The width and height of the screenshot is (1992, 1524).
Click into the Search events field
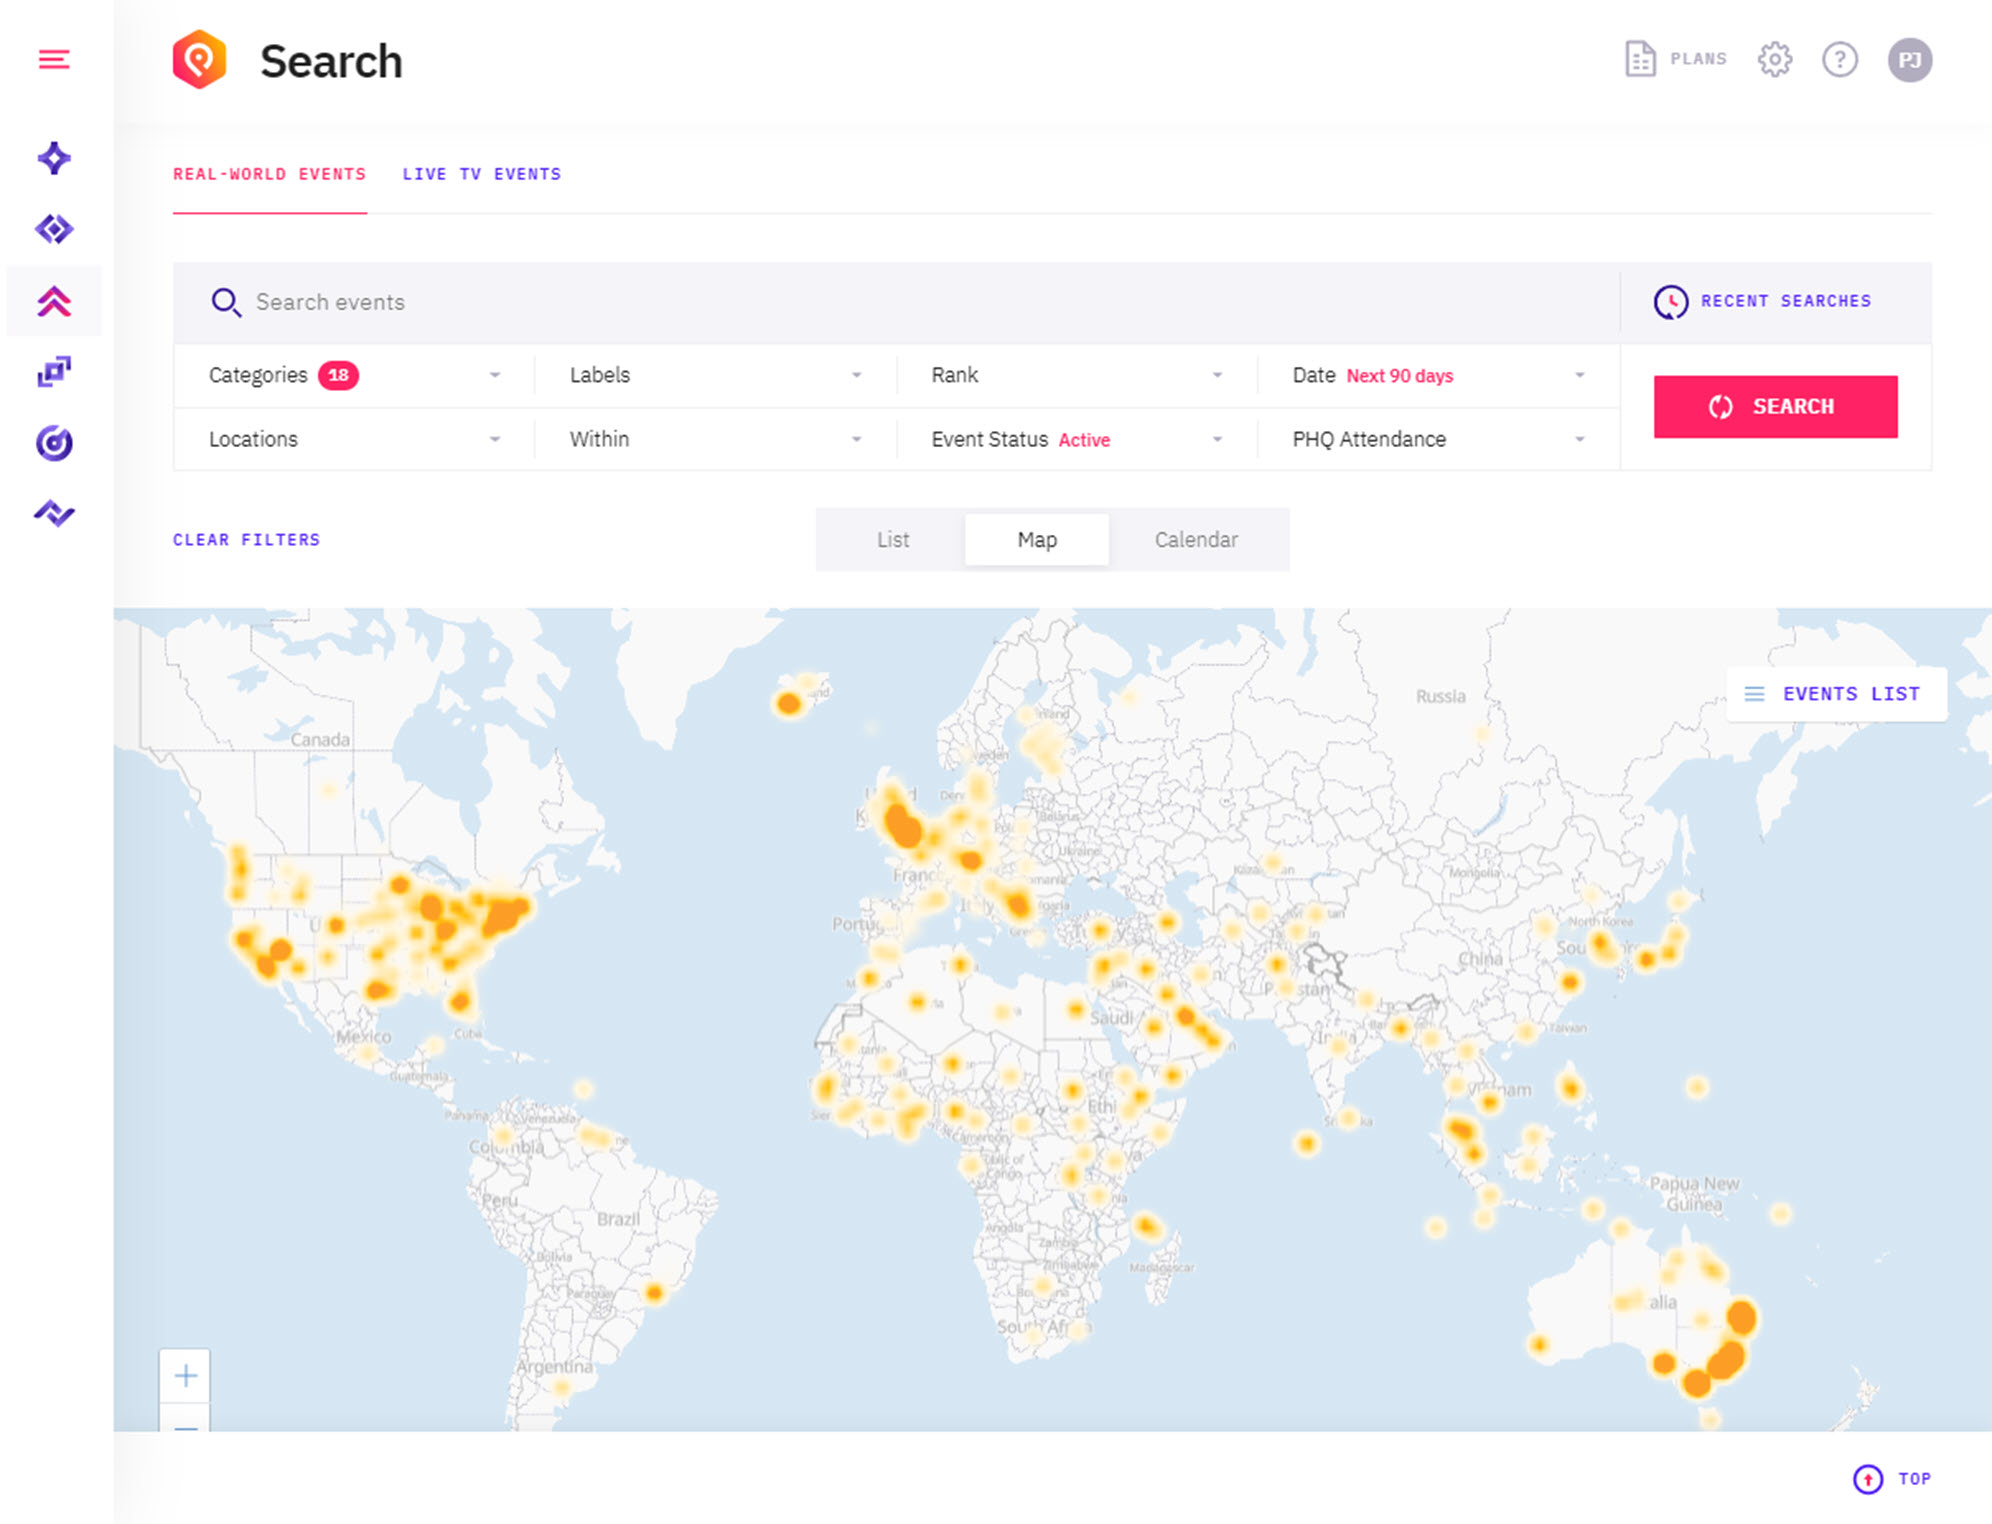point(900,302)
